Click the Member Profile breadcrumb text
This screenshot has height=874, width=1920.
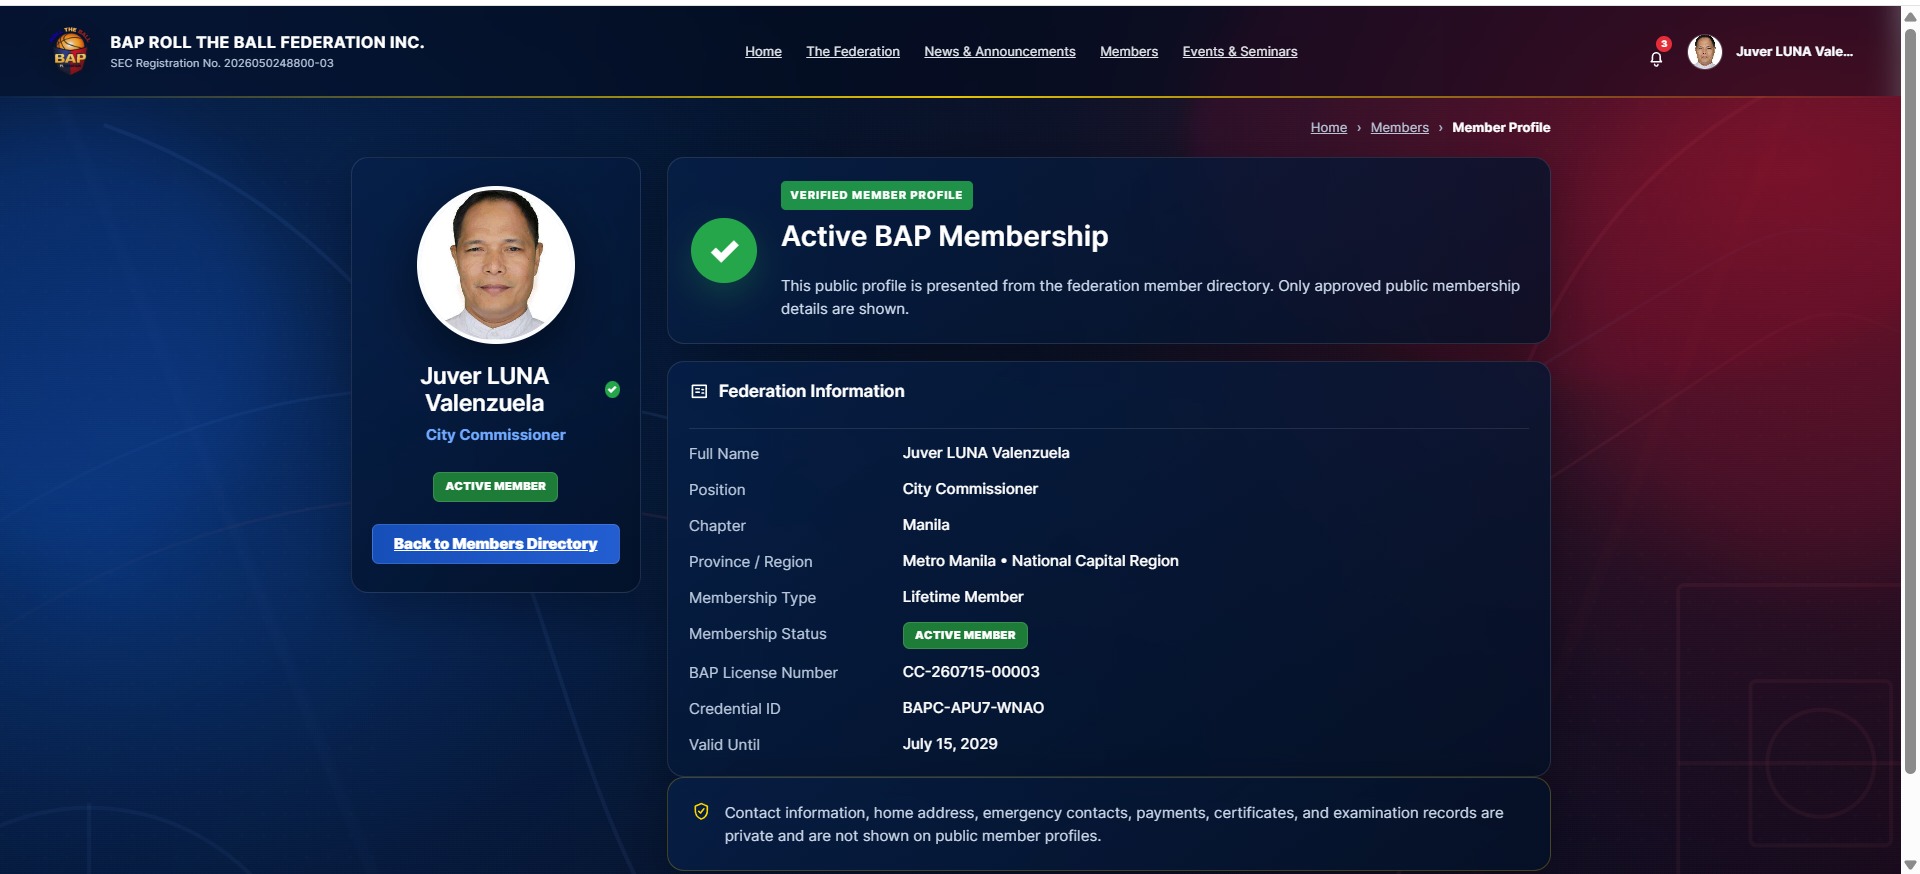coord(1501,128)
